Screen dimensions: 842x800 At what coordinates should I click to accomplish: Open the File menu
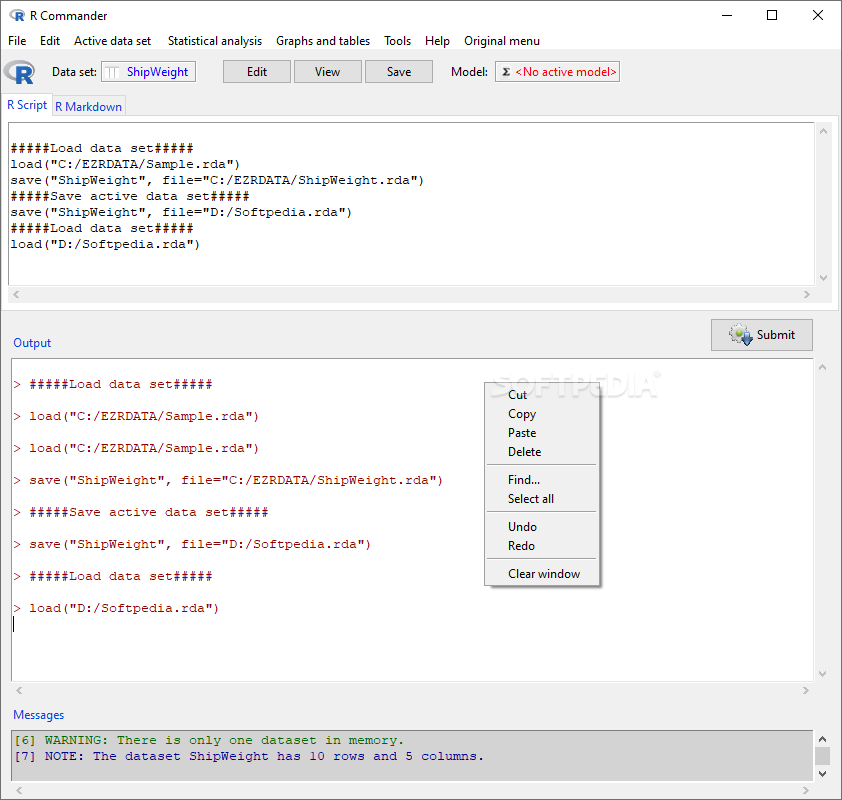17,41
